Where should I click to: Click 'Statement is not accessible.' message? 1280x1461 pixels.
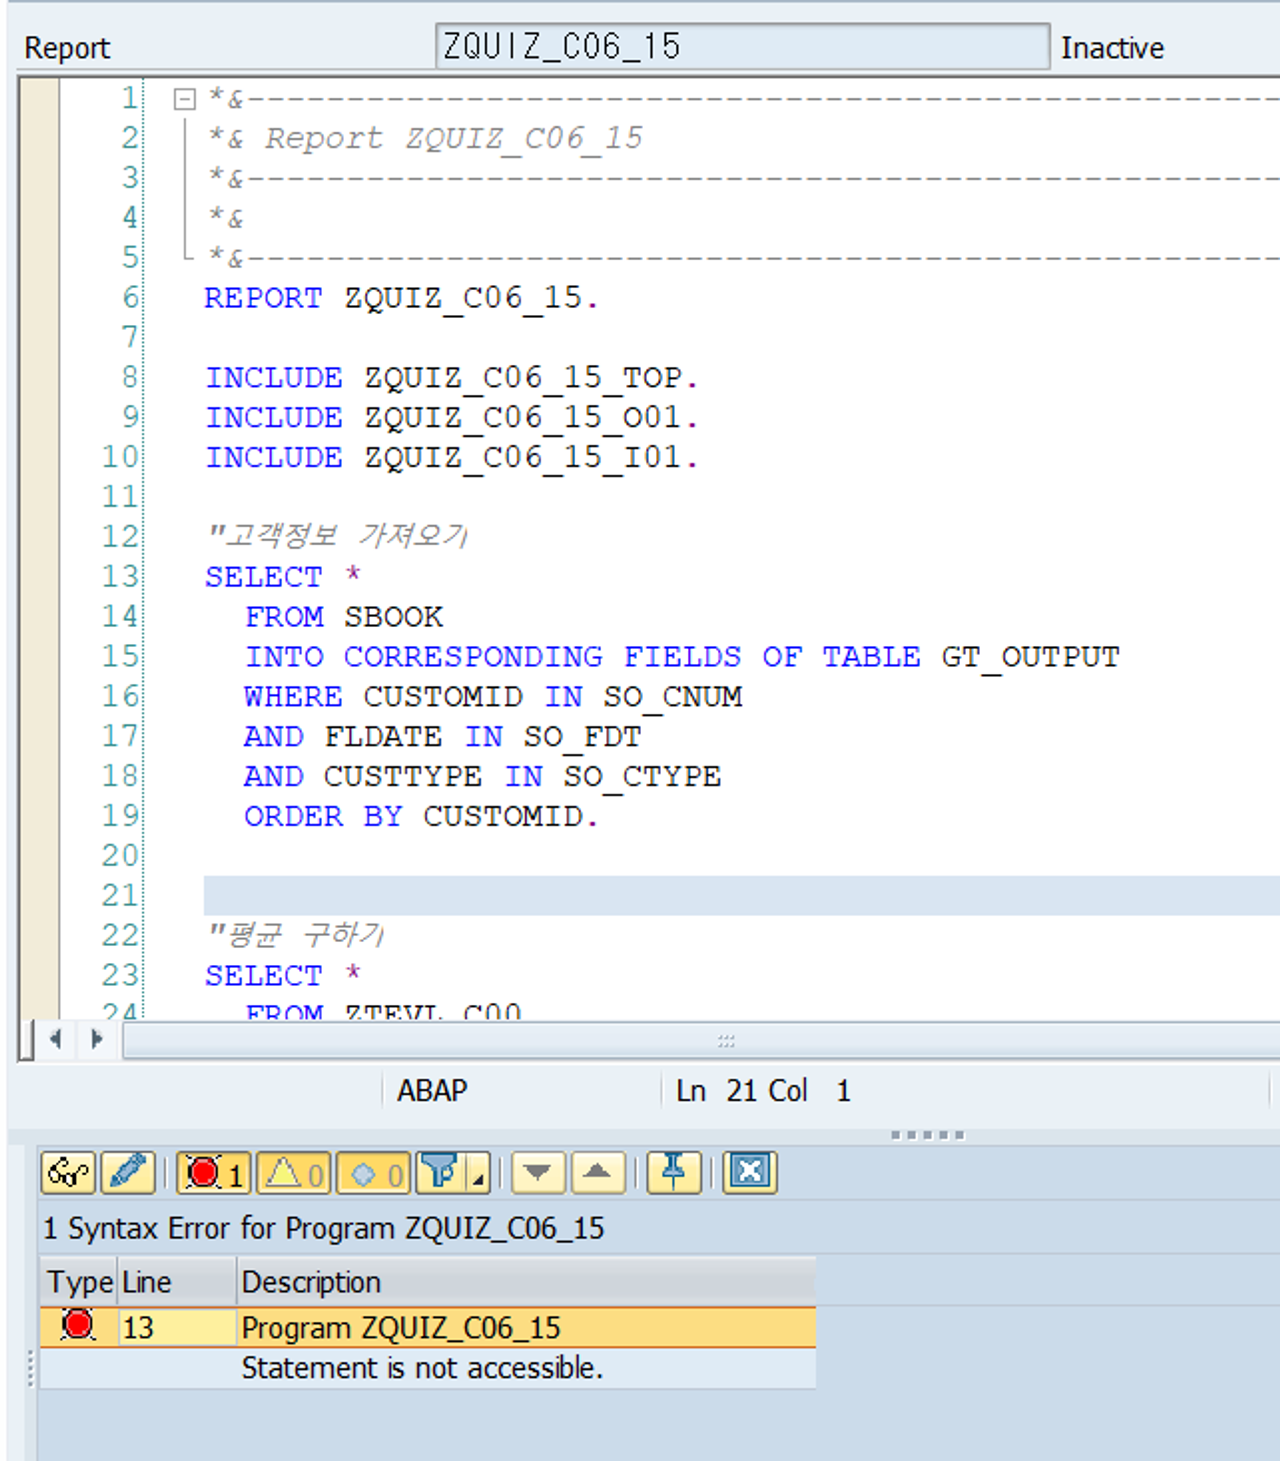[x=422, y=1368]
